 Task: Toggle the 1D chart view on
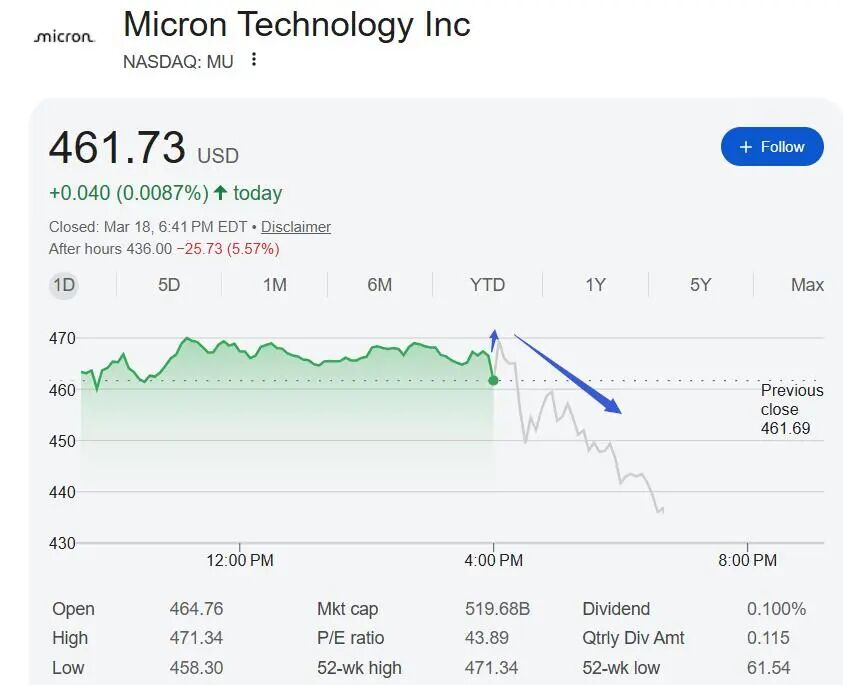pyautogui.click(x=61, y=285)
